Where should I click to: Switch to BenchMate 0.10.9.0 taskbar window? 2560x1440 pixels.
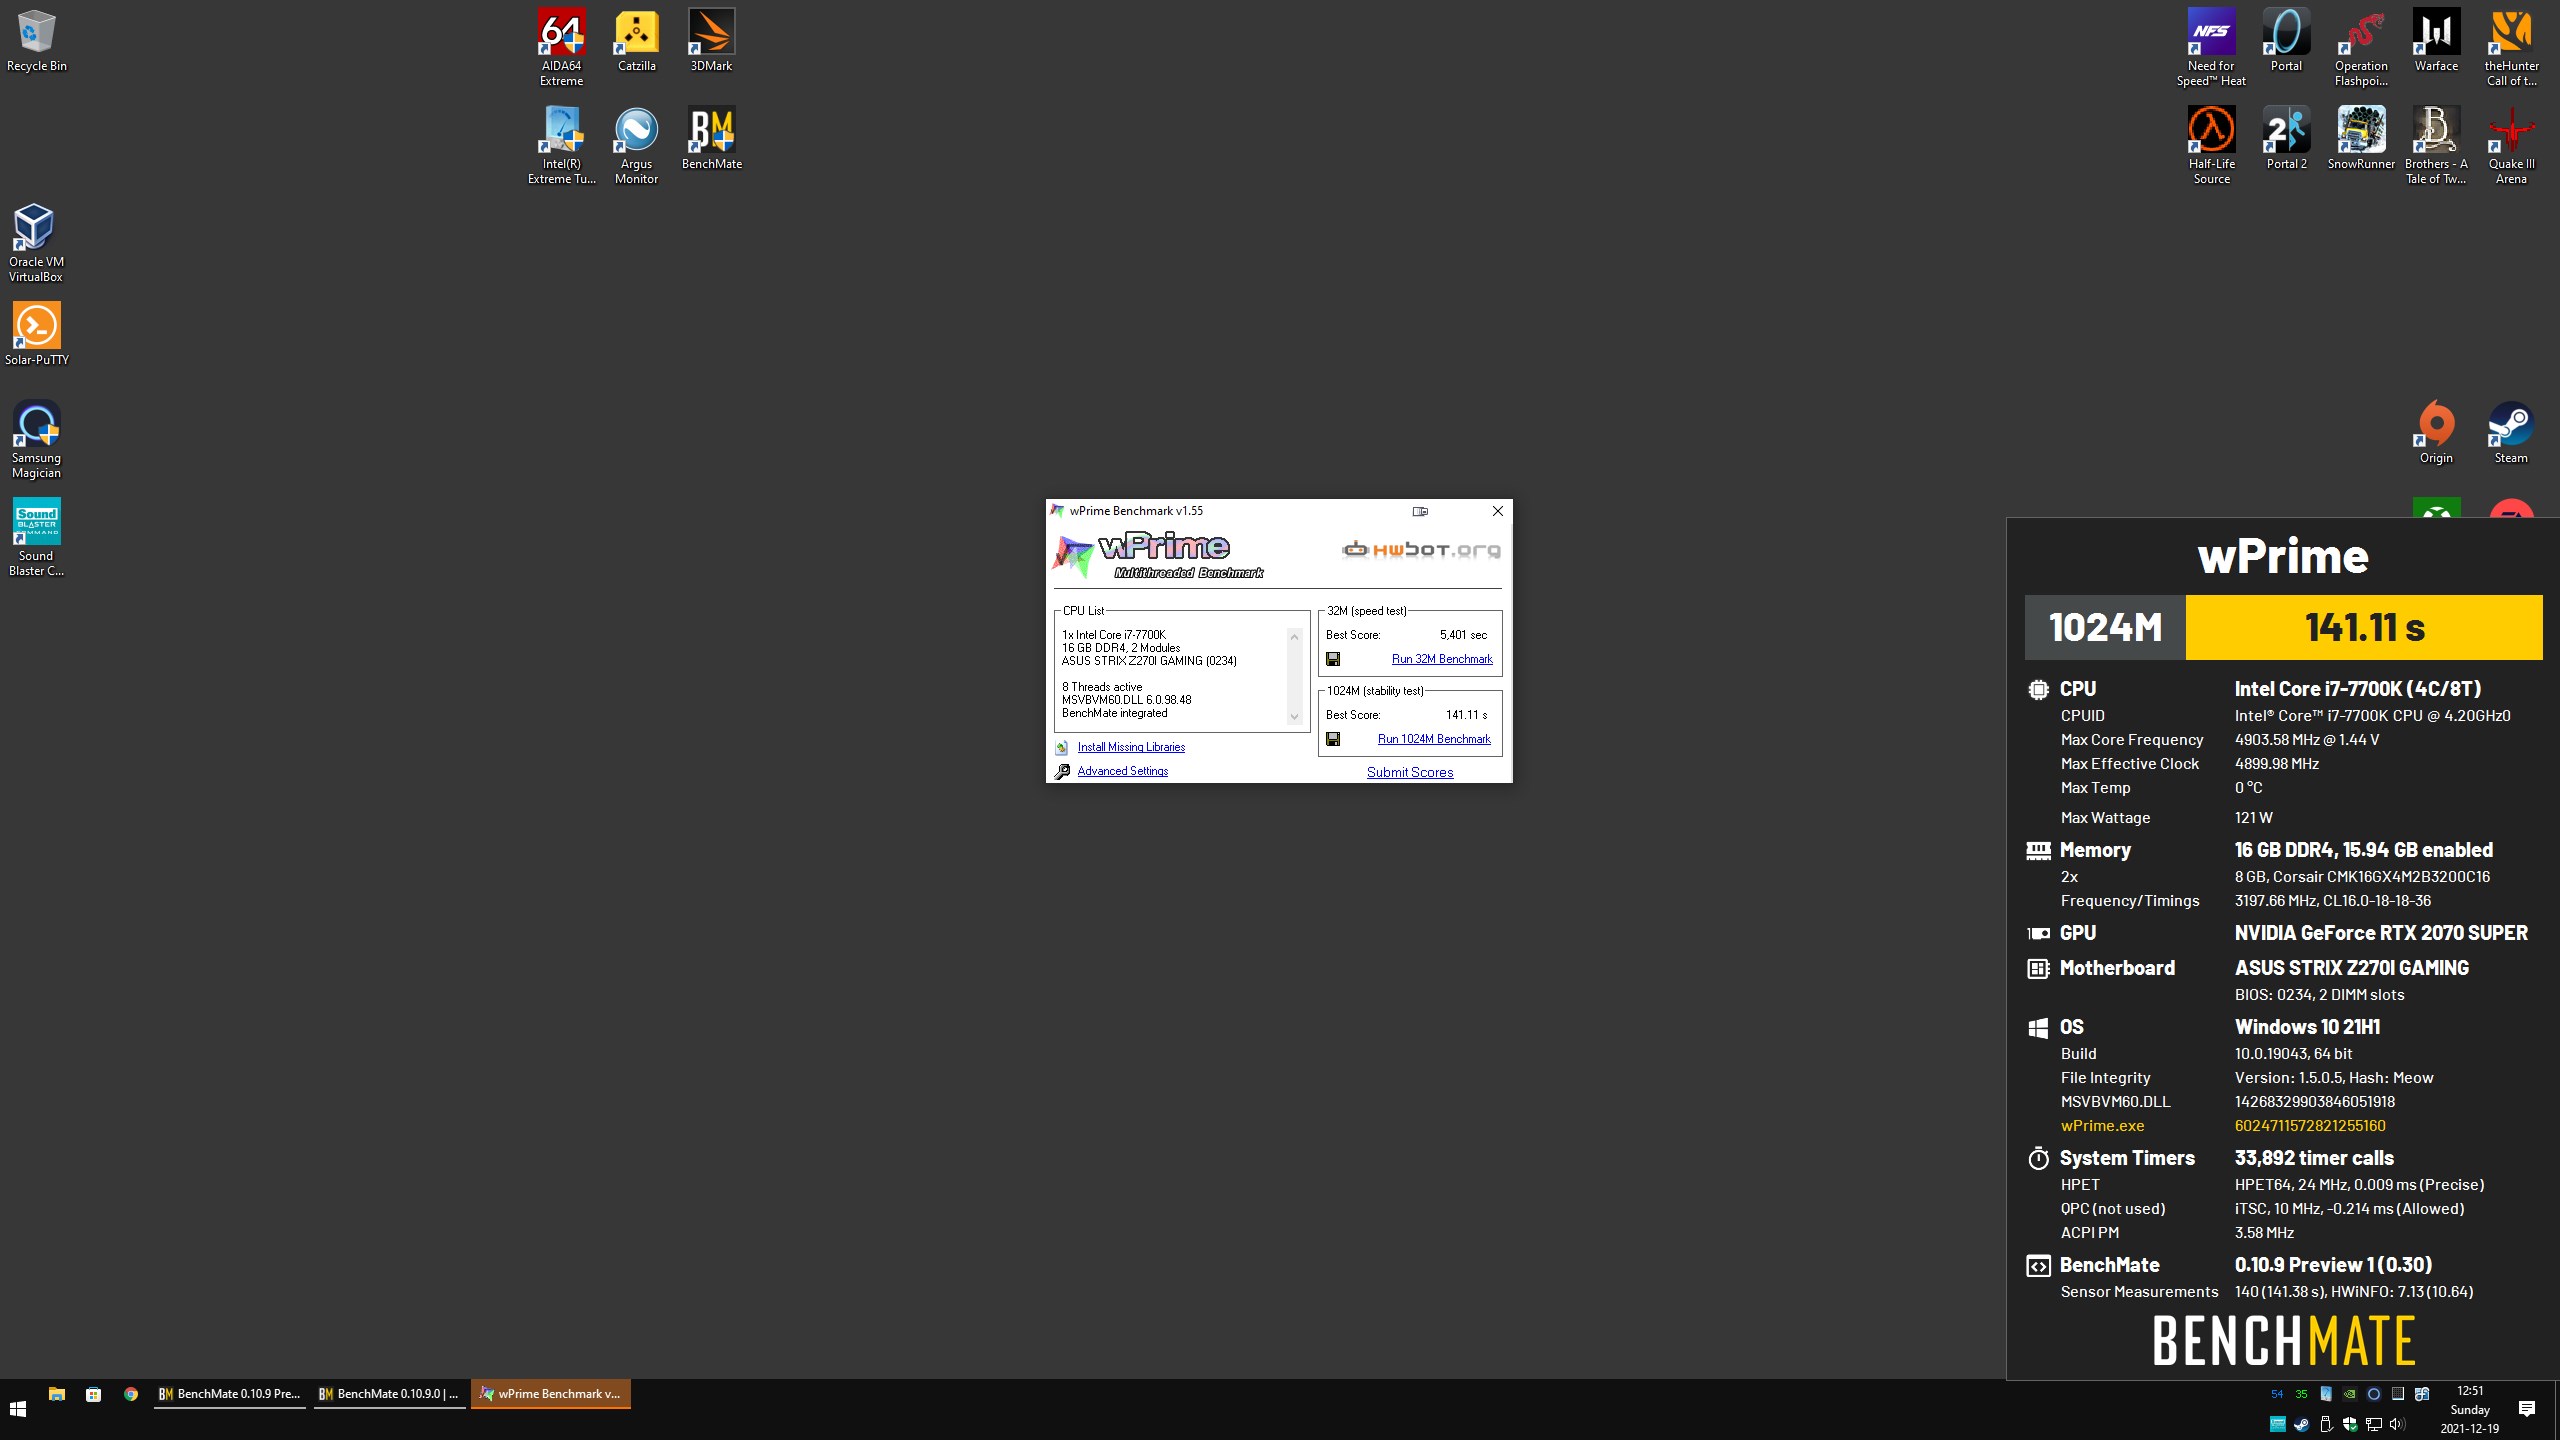point(389,1394)
